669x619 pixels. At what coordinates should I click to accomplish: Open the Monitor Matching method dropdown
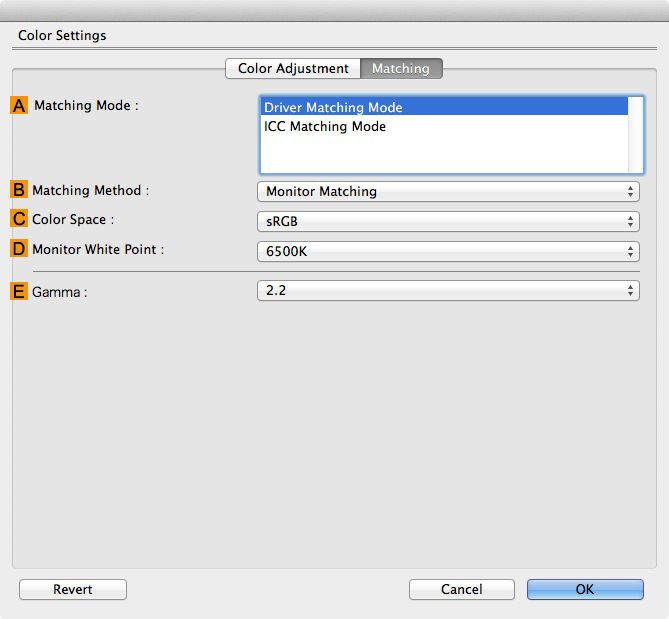pyautogui.click(x=448, y=191)
